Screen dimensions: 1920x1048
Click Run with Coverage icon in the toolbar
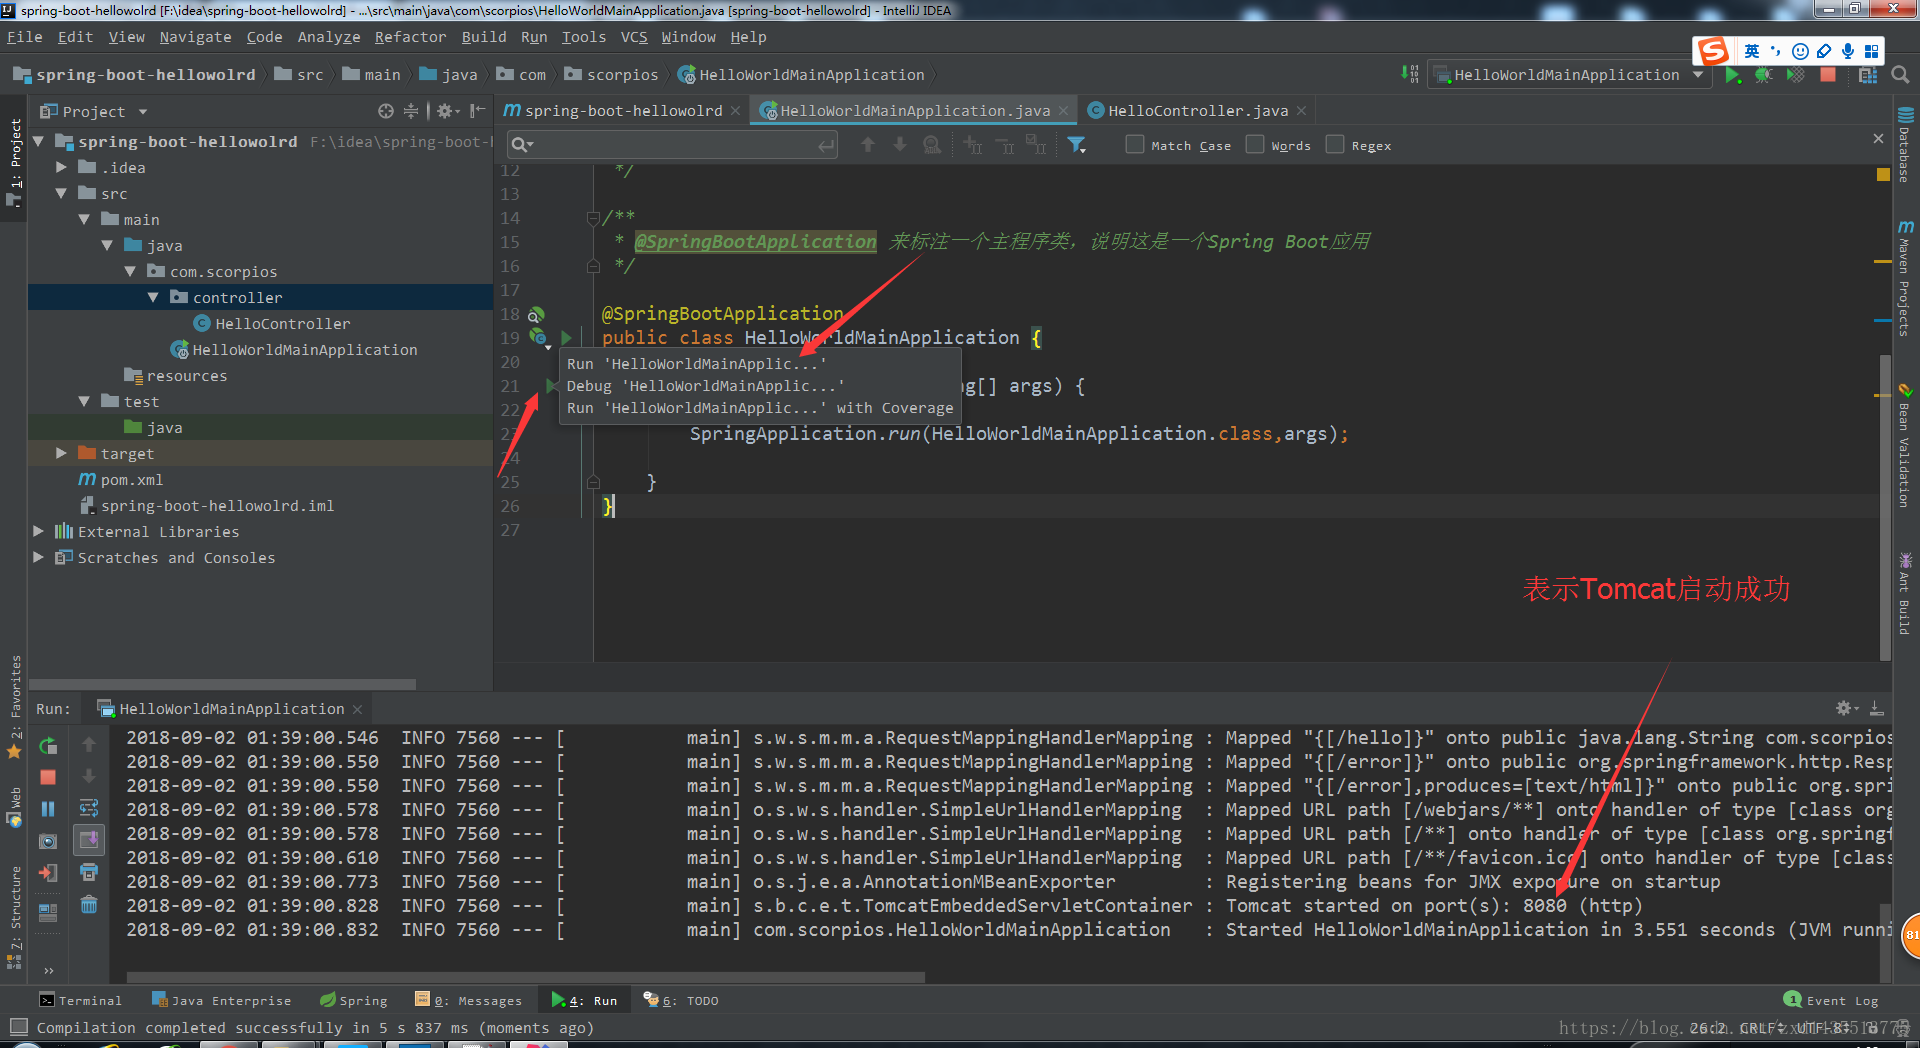pos(1796,75)
